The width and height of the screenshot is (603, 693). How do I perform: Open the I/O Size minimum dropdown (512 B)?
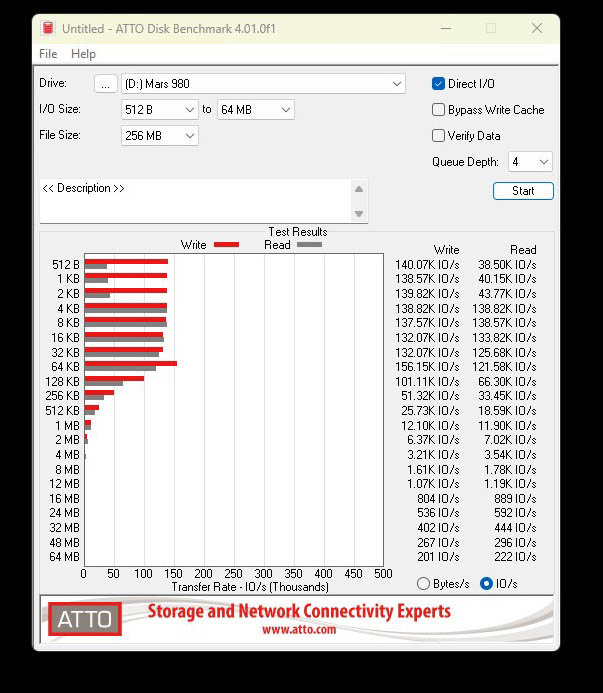coord(159,110)
